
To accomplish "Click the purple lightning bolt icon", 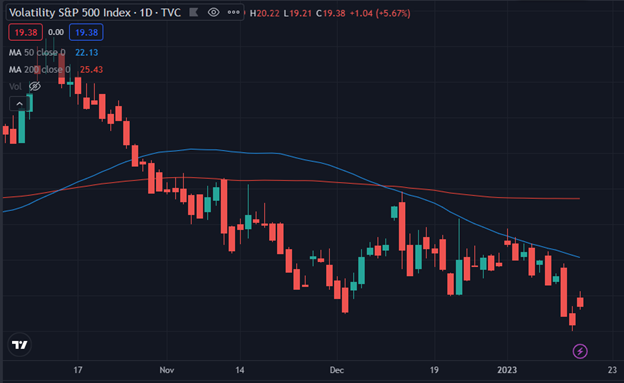I will point(580,351).
